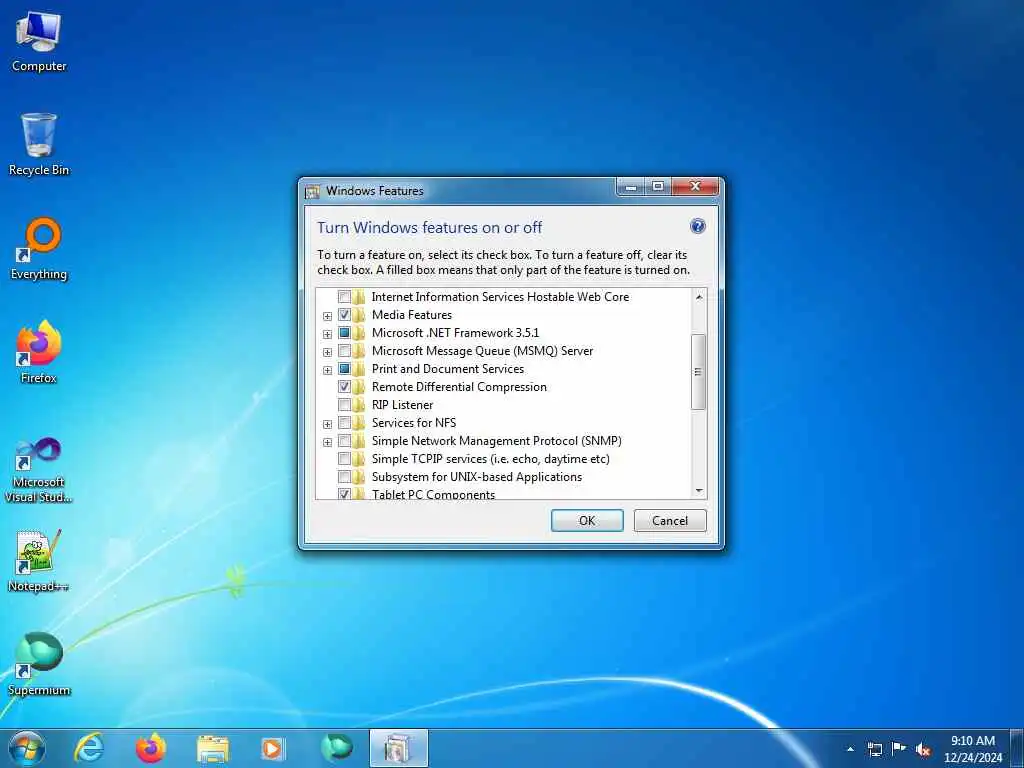The height and width of the screenshot is (768, 1024).
Task: Open the network status tray icon
Action: point(874,749)
